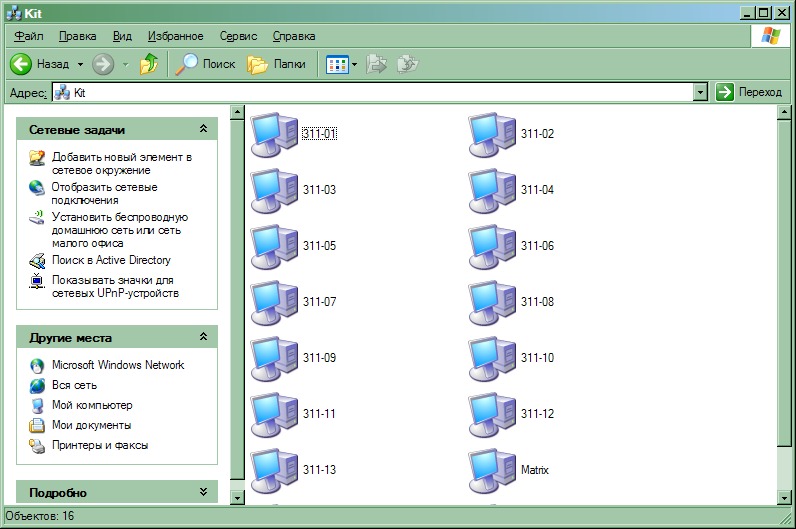Select the 311-12 computer icon
The width and height of the screenshot is (796, 529).
[492, 414]
